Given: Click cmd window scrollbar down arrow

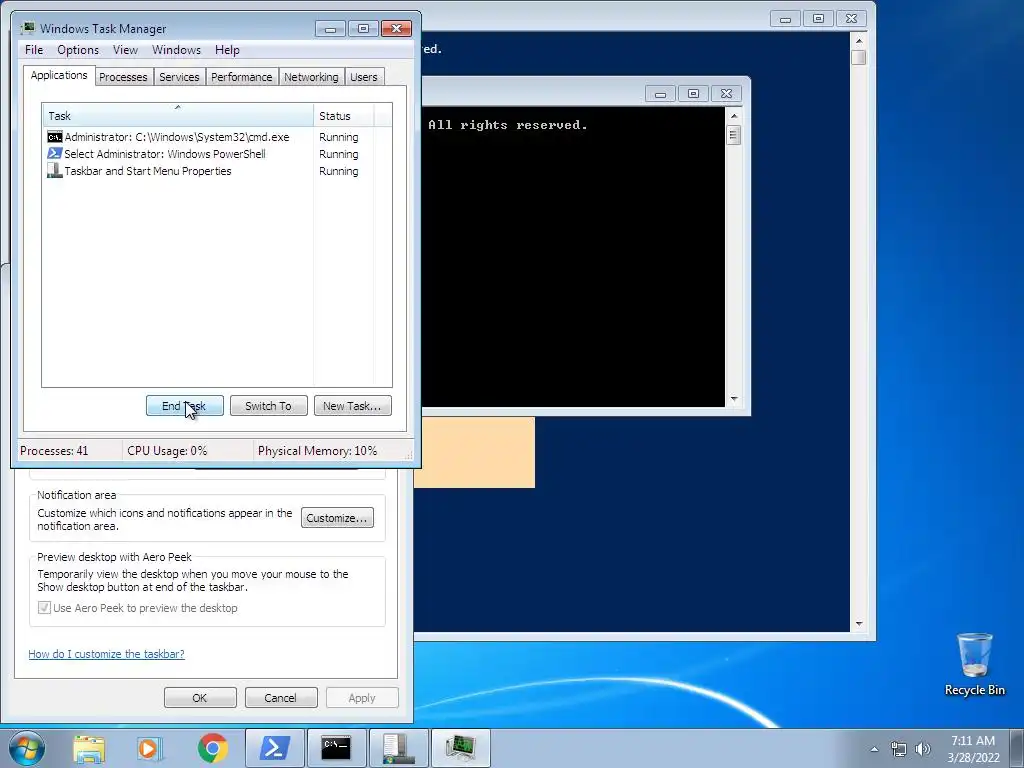Looking at the screenshot, I should click(x=734, y=398).
